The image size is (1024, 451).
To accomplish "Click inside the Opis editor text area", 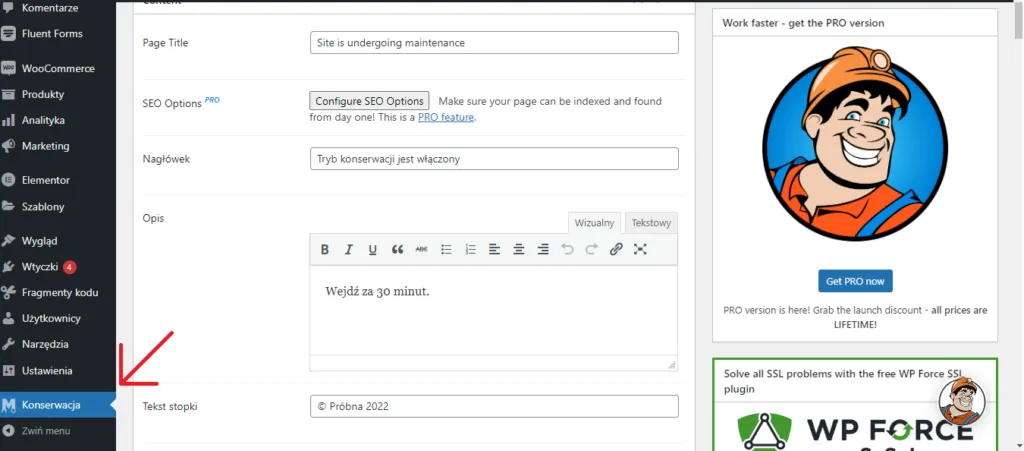I will [494, 310].
